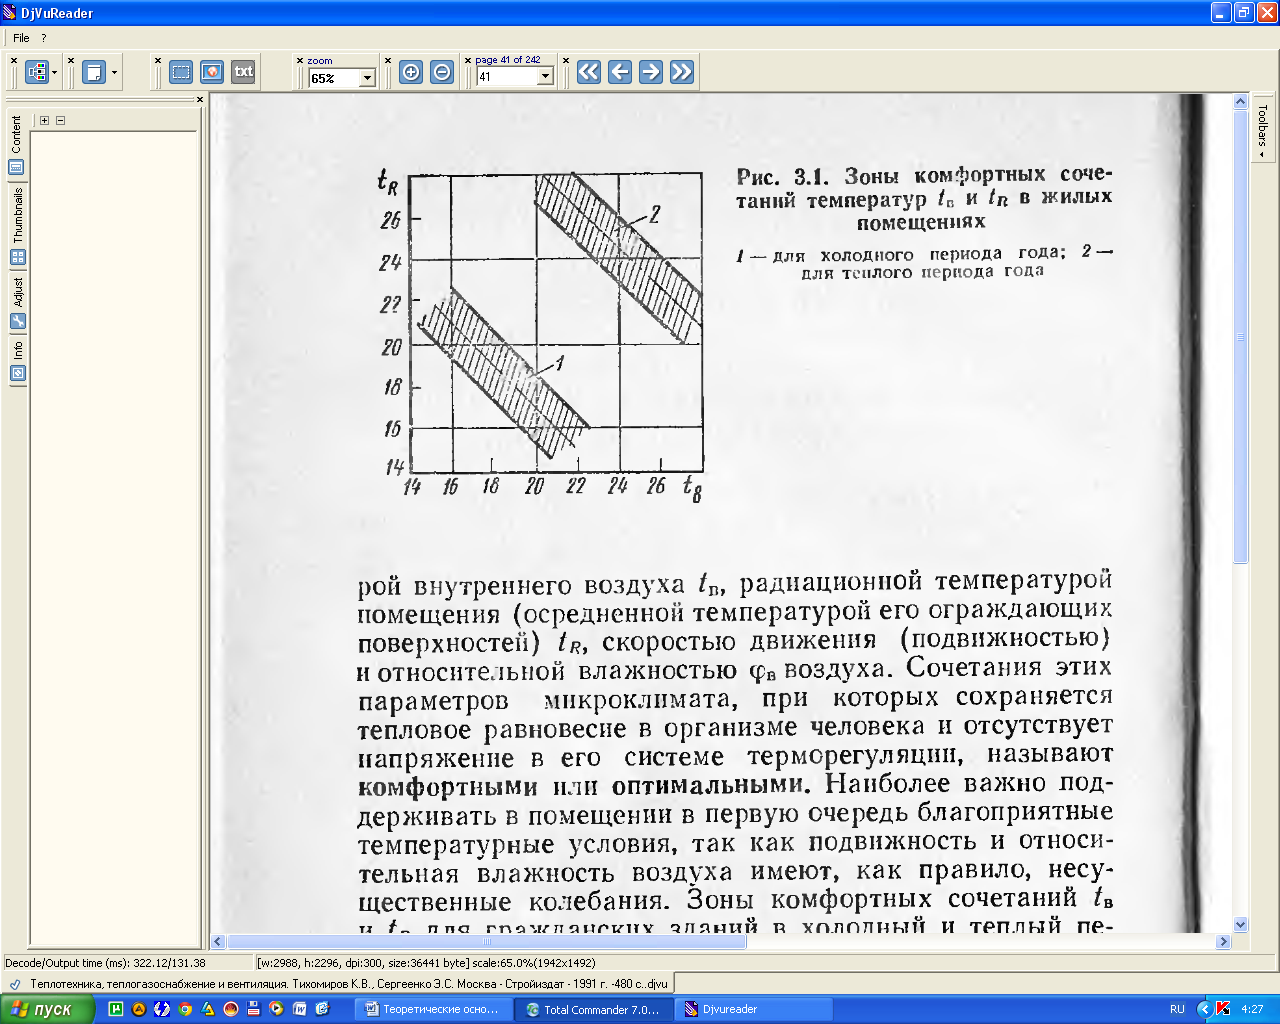Click the vertical scrollbar up arrow
This screenshot has height=1024, width=1280.
click(1241, 102)
